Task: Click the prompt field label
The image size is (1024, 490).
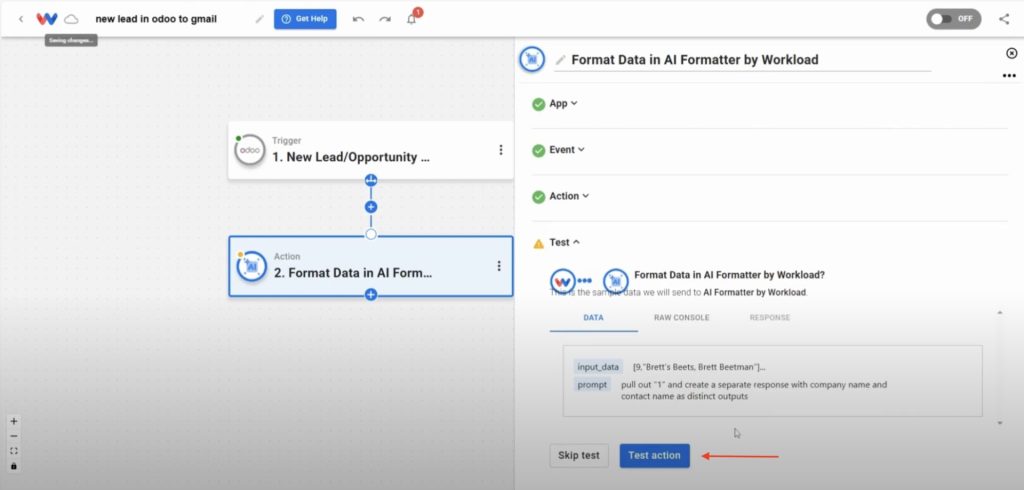Action: tap(592, 385)
